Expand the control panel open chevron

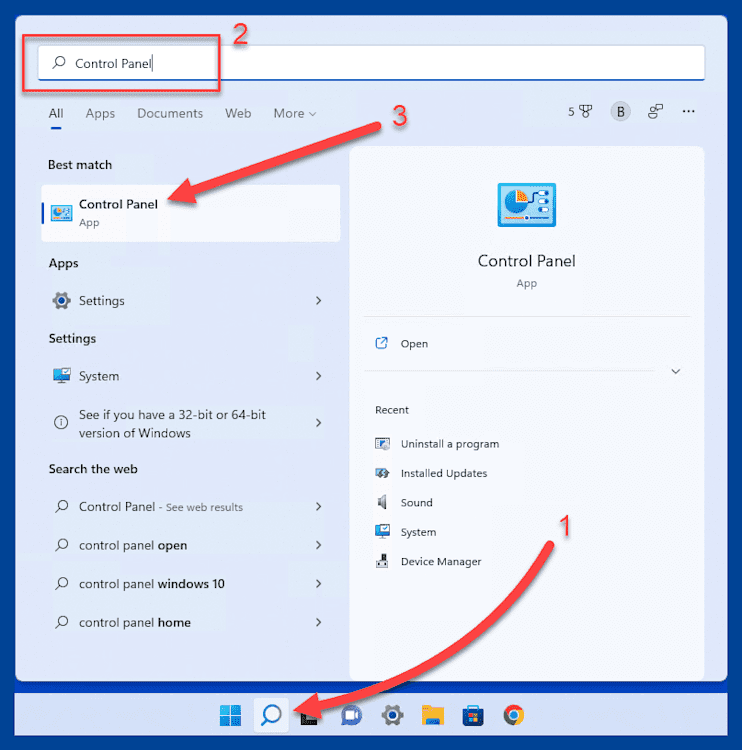[319, 545]
